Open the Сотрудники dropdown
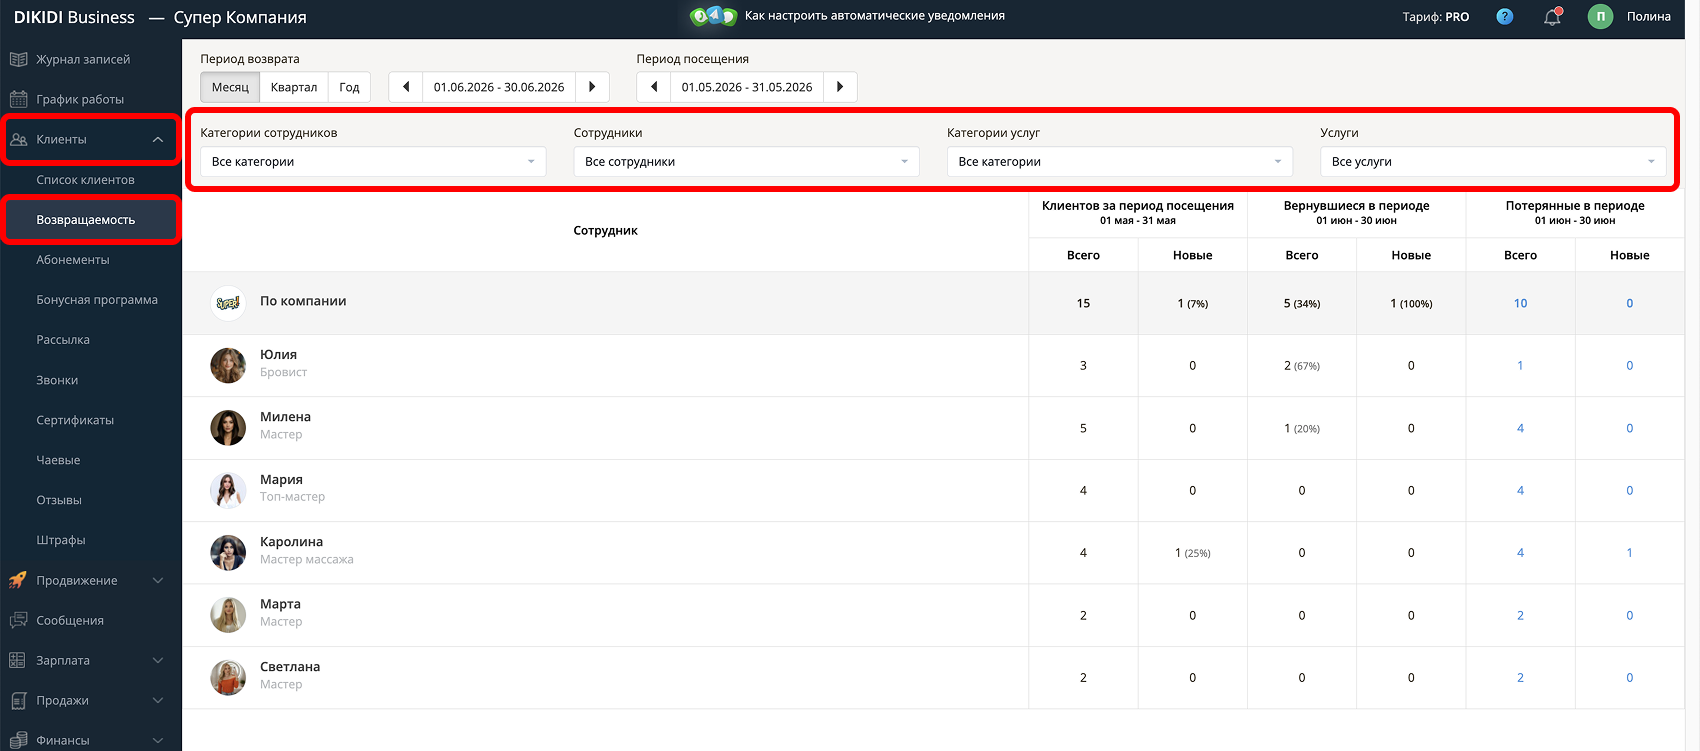Image resolution: width=1700 pixels, height=751 pixels. pyautogui.click(x=746, y=162)
